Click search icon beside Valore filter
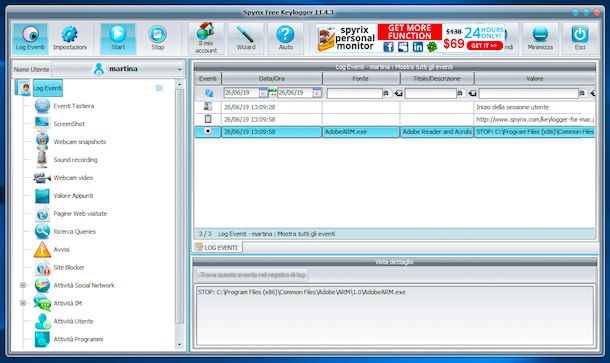This screenshot has height=363, width=610. point(582,93)
